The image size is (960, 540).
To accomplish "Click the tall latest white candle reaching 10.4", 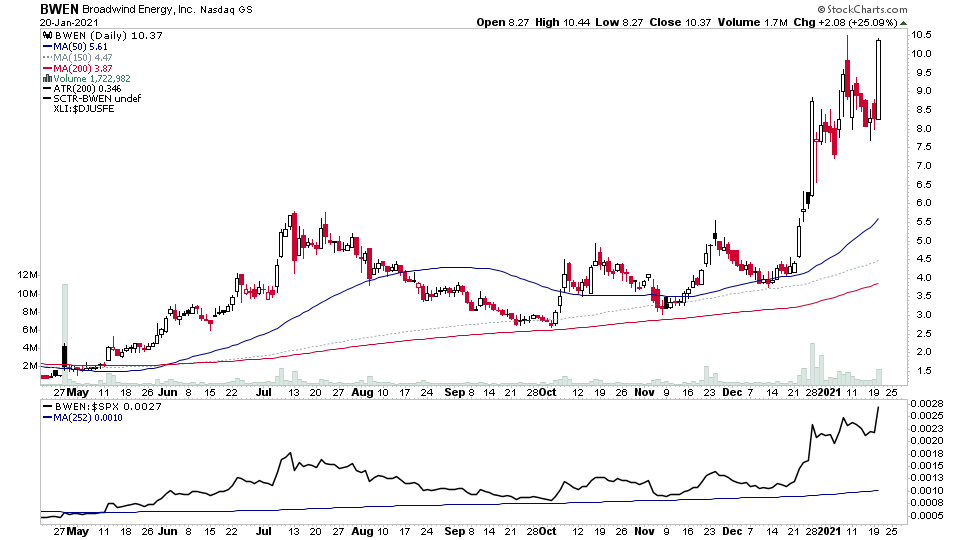I will pyautogui.click(x=879, y=80).
